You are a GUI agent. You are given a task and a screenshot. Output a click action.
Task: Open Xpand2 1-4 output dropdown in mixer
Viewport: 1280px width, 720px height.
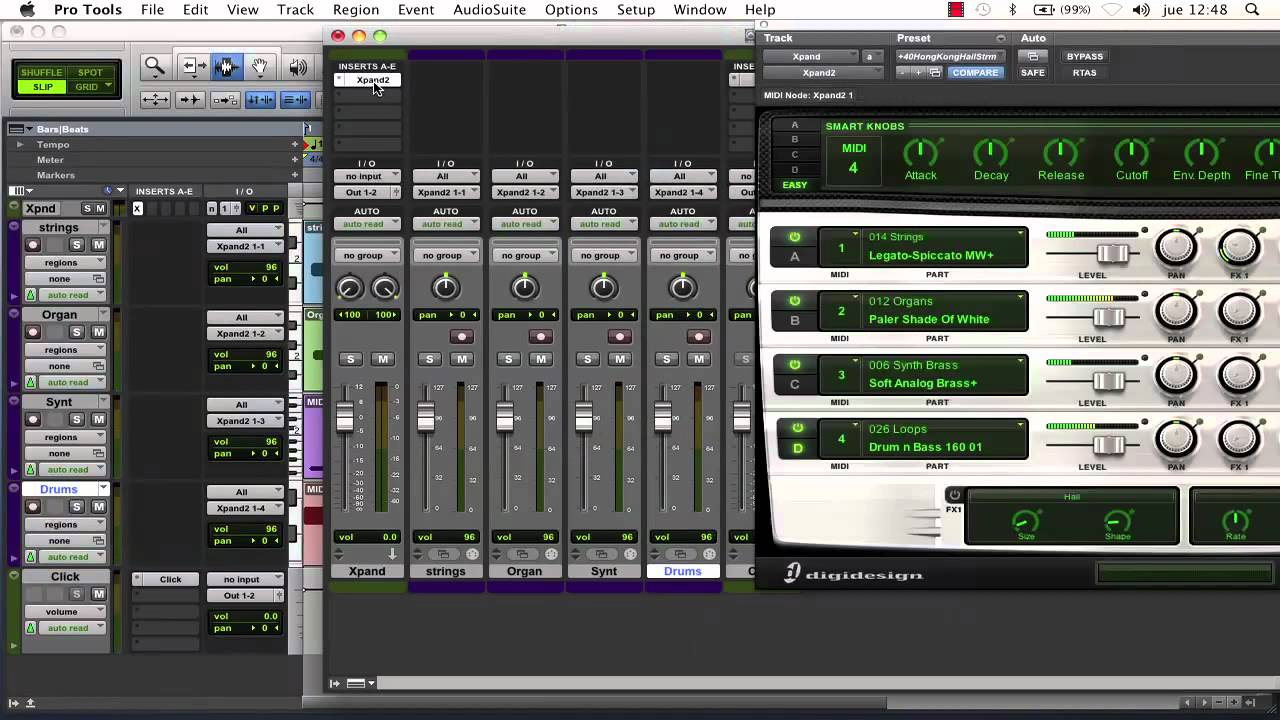[682, 192]
